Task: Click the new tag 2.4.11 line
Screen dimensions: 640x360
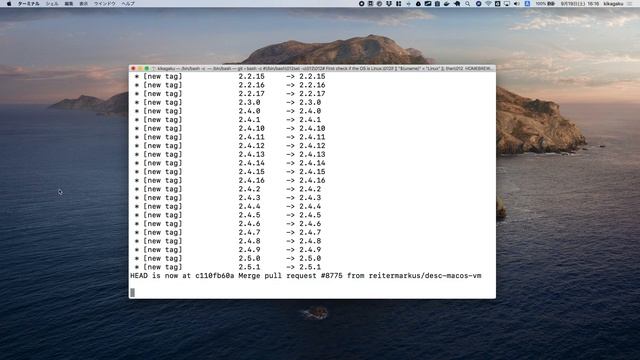Action: 230,137
